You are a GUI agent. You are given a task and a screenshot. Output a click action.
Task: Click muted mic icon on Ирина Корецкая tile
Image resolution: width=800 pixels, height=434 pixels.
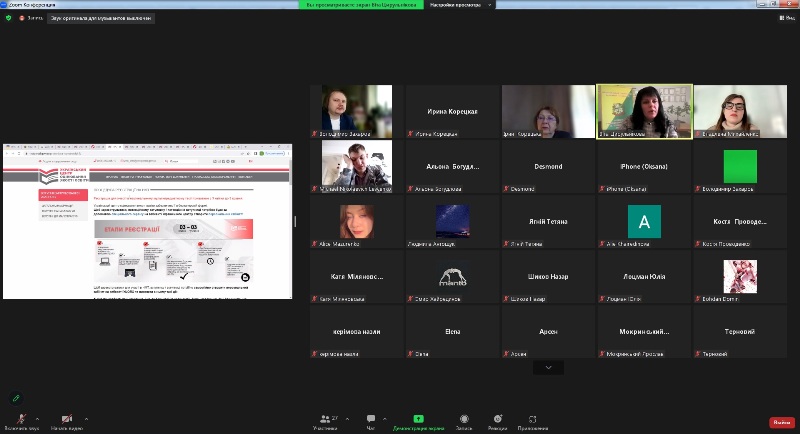coord(410,134)
